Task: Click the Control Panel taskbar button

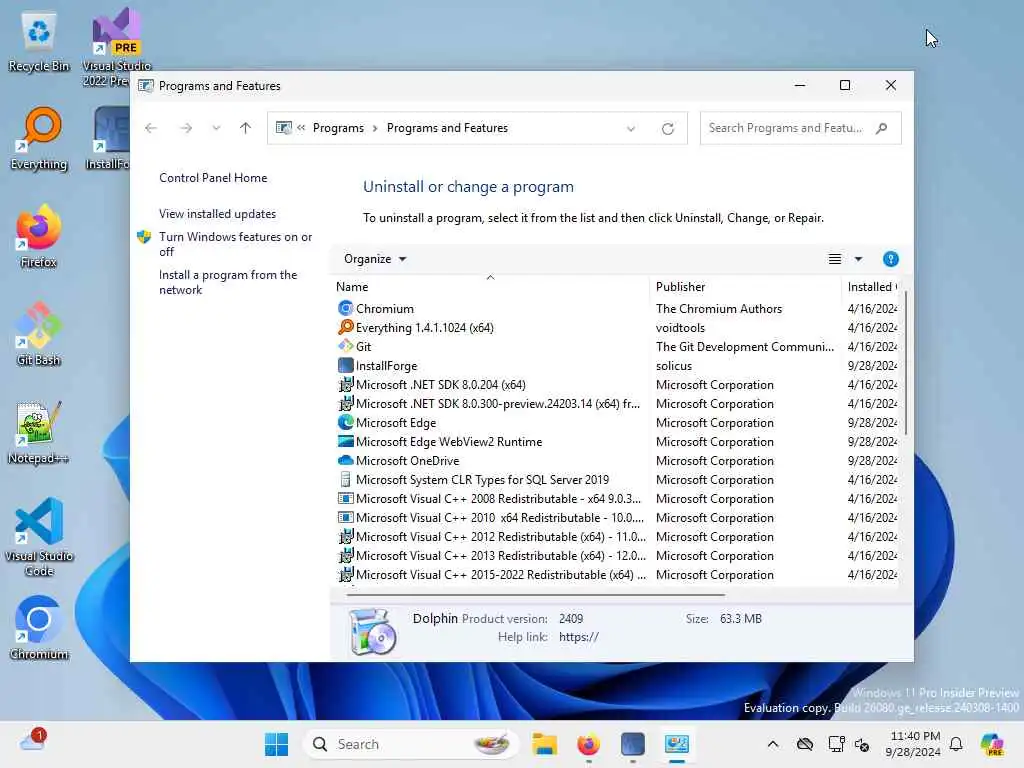Action: tap(677, 744)
